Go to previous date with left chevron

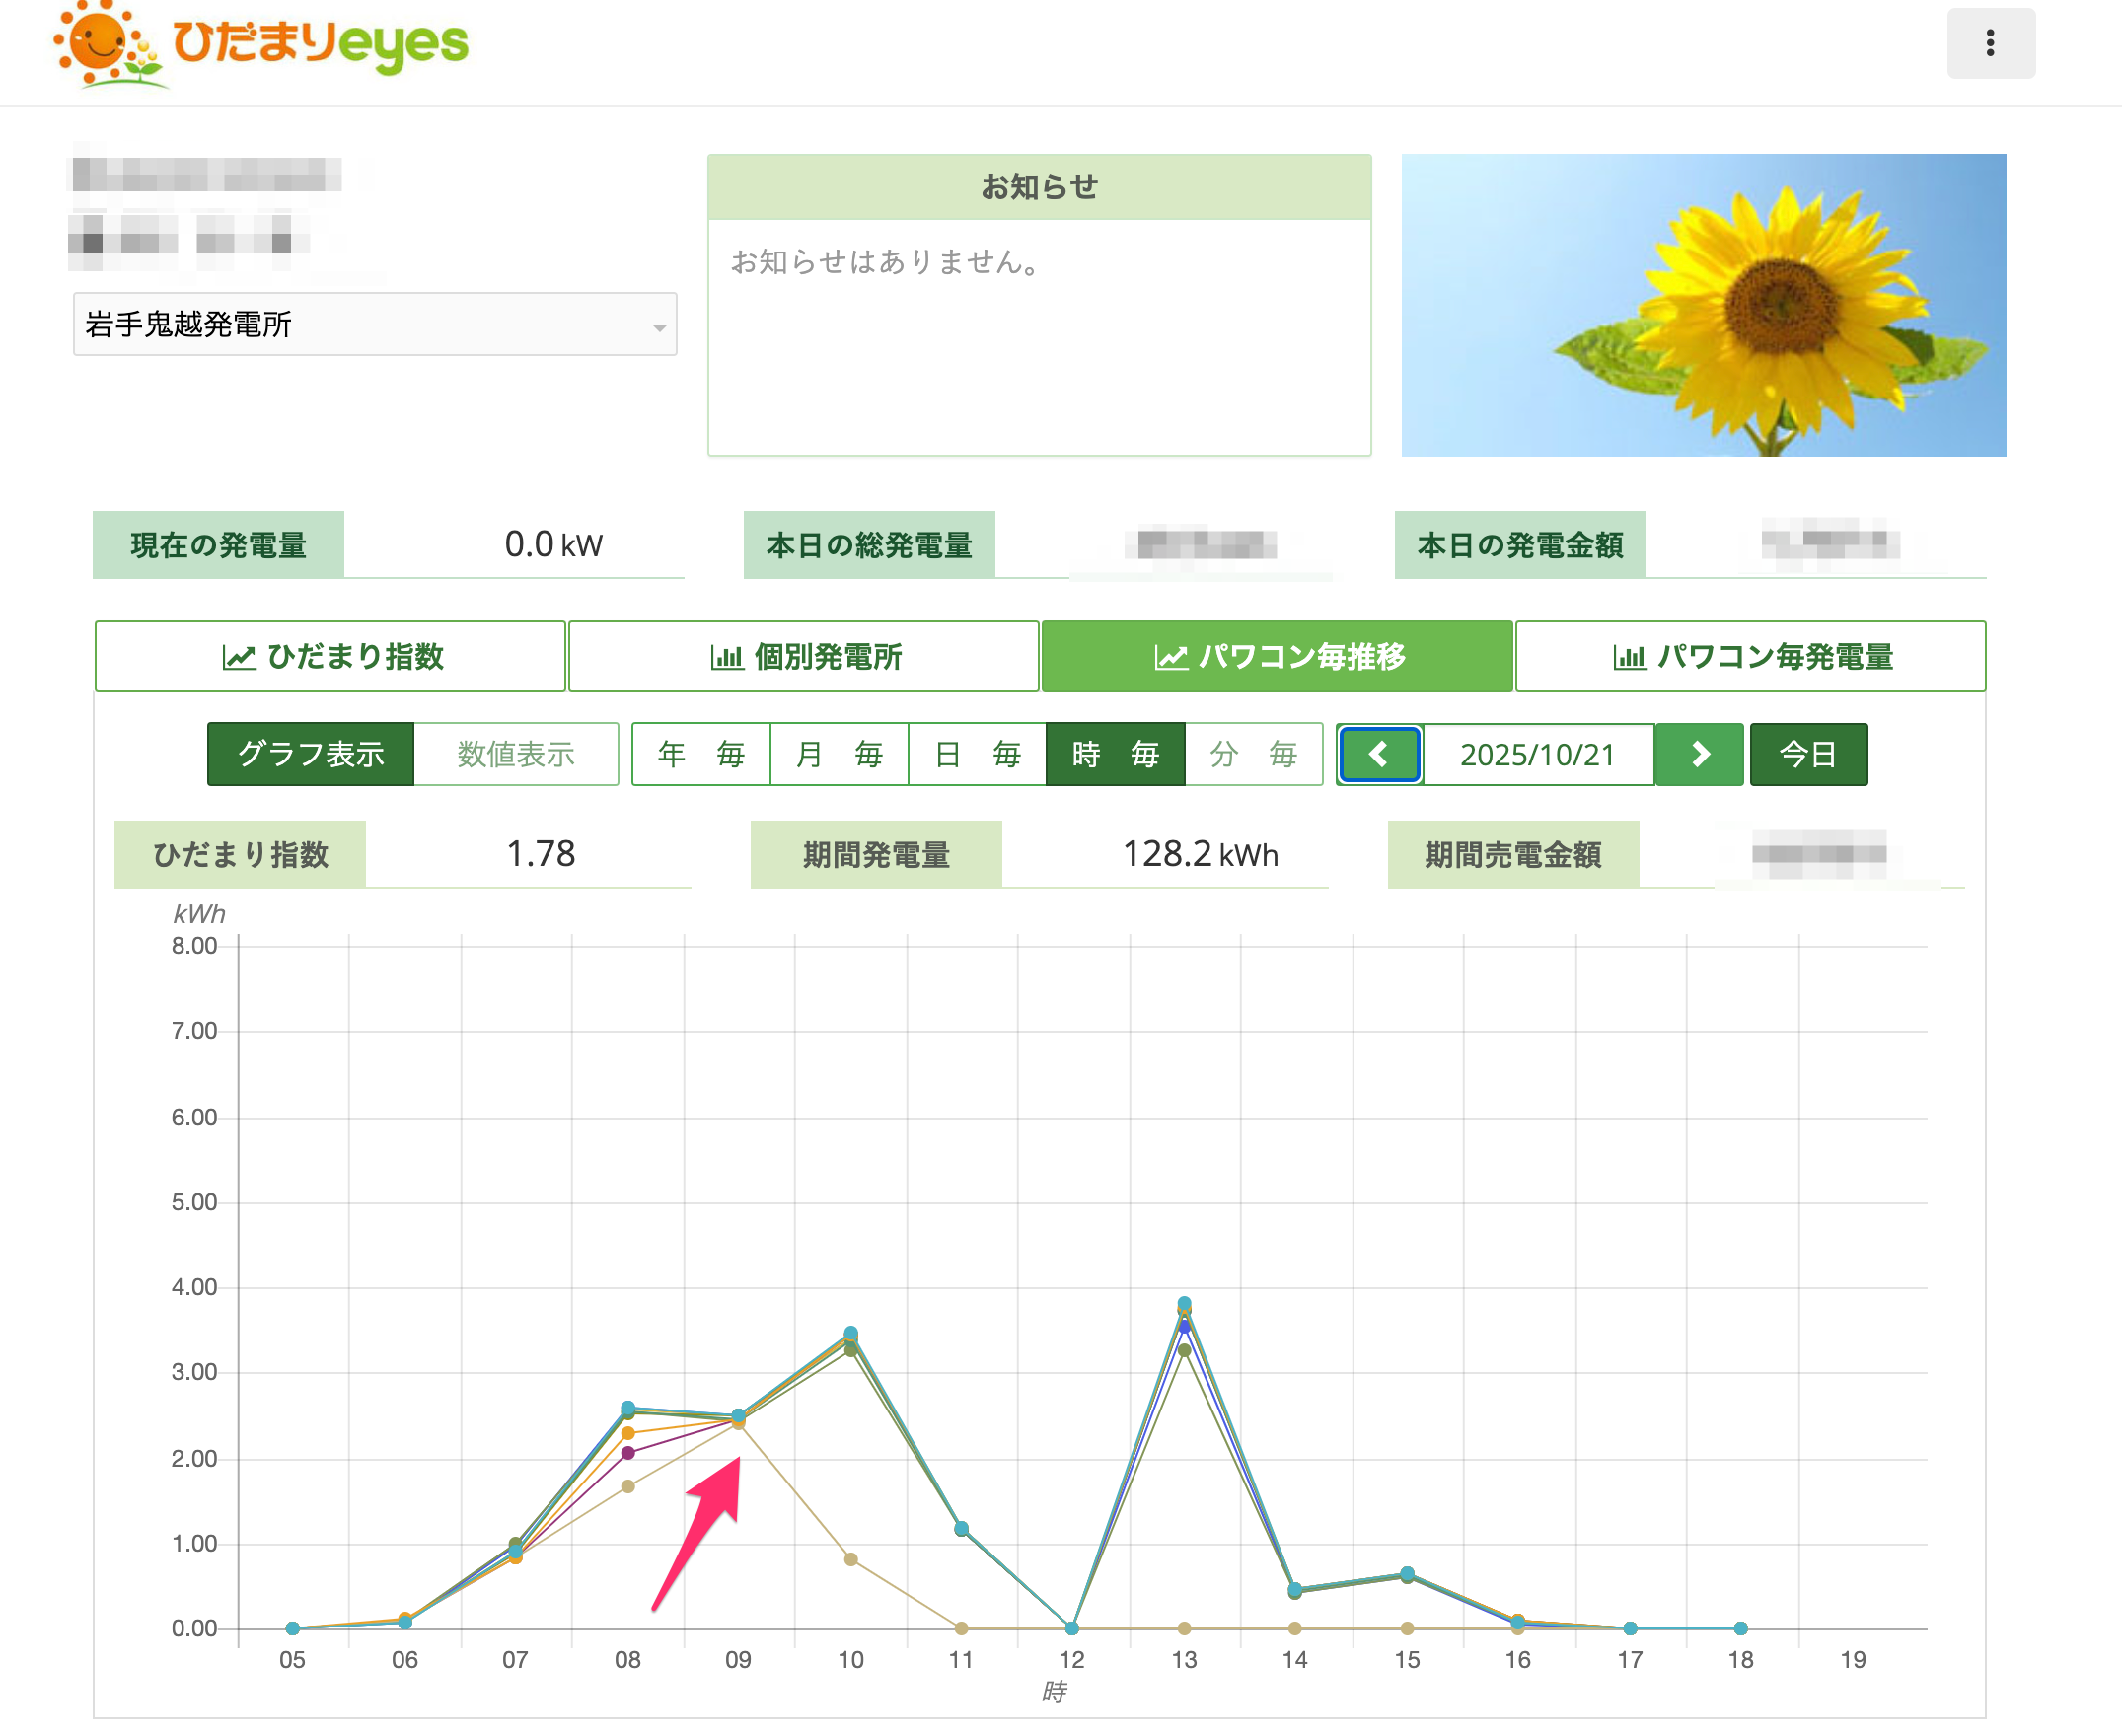point(1378,754)
